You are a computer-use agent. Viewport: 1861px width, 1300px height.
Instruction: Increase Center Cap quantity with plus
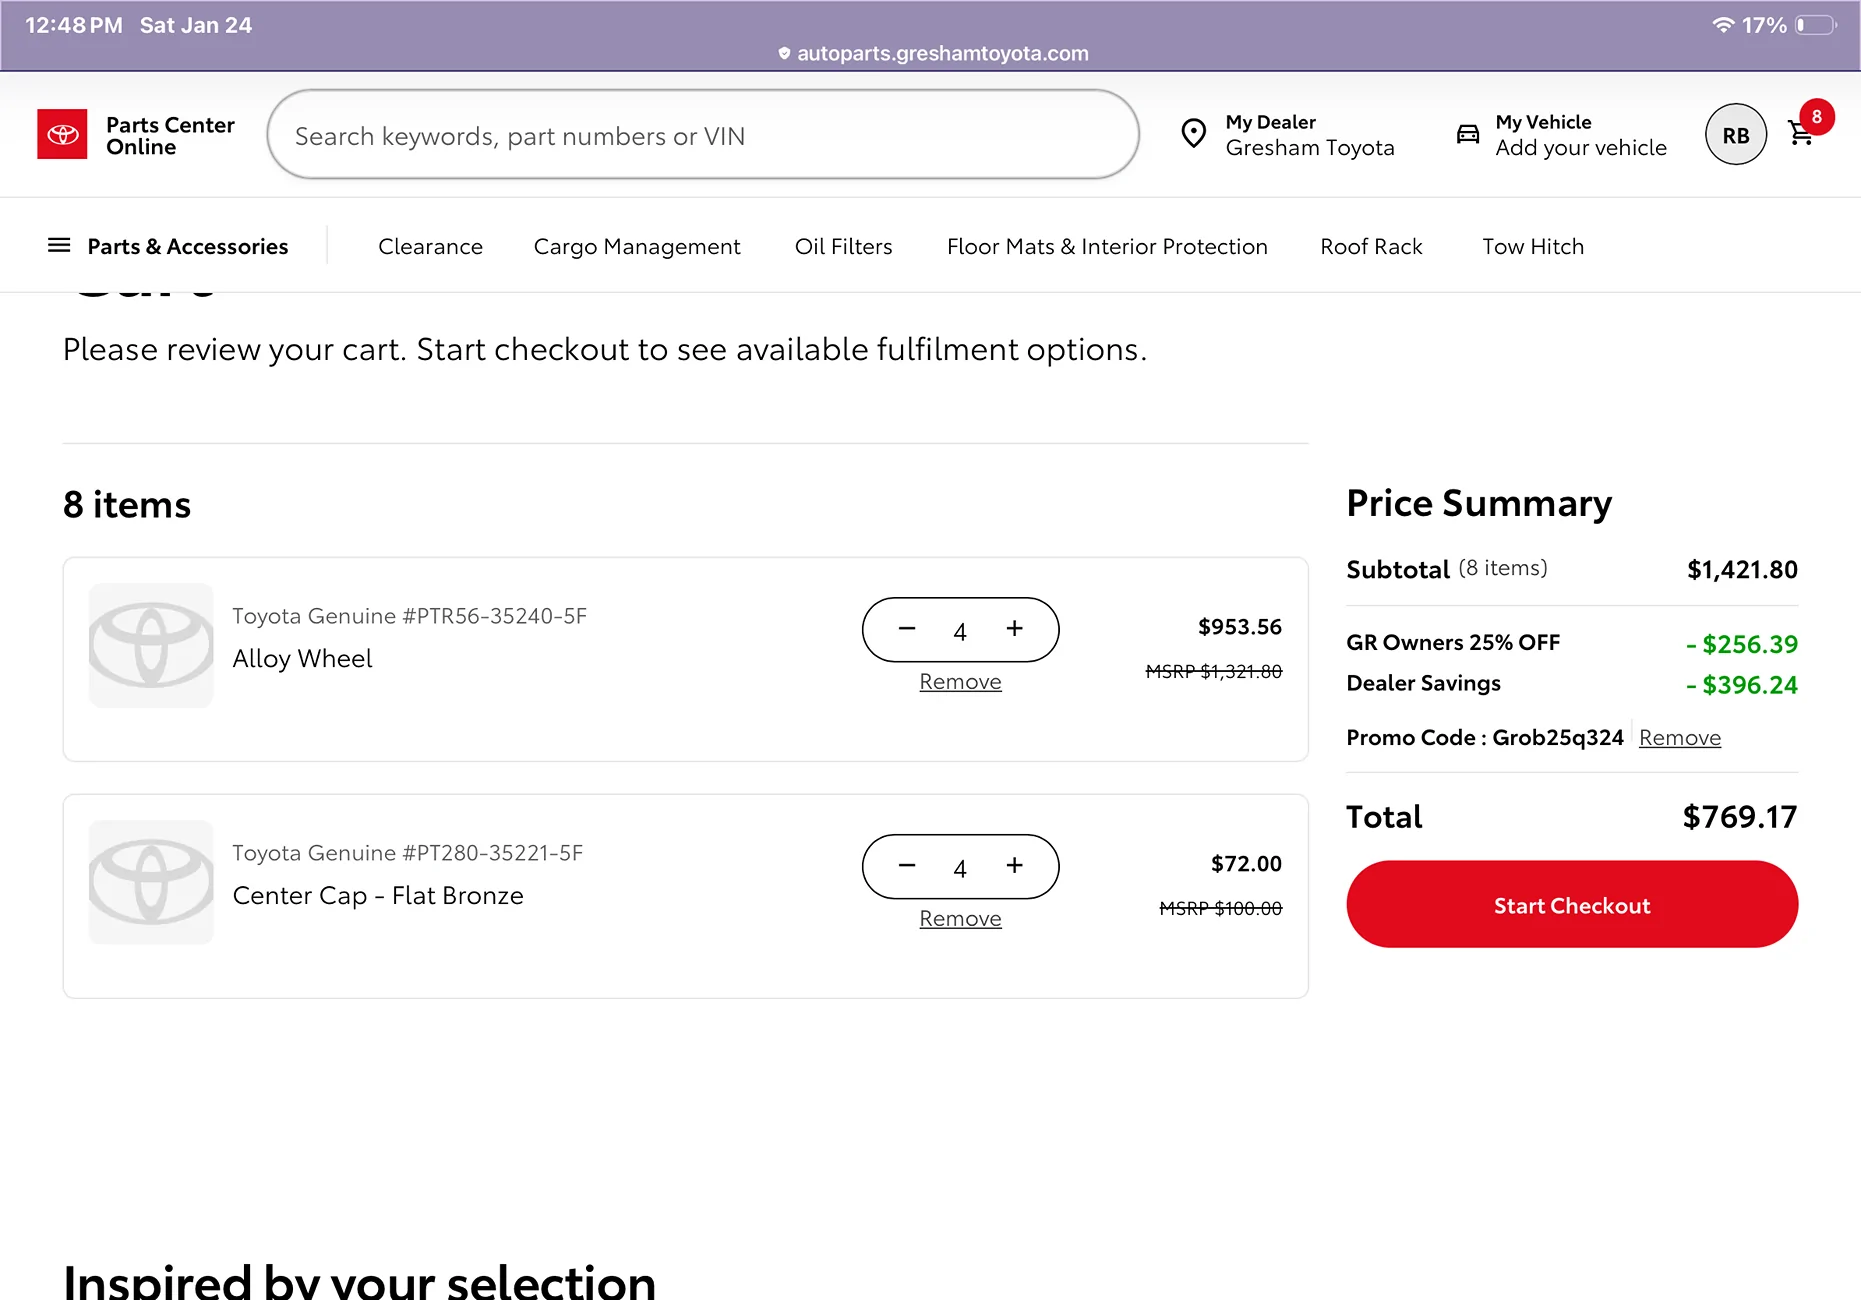click(x=1014, y=865)
